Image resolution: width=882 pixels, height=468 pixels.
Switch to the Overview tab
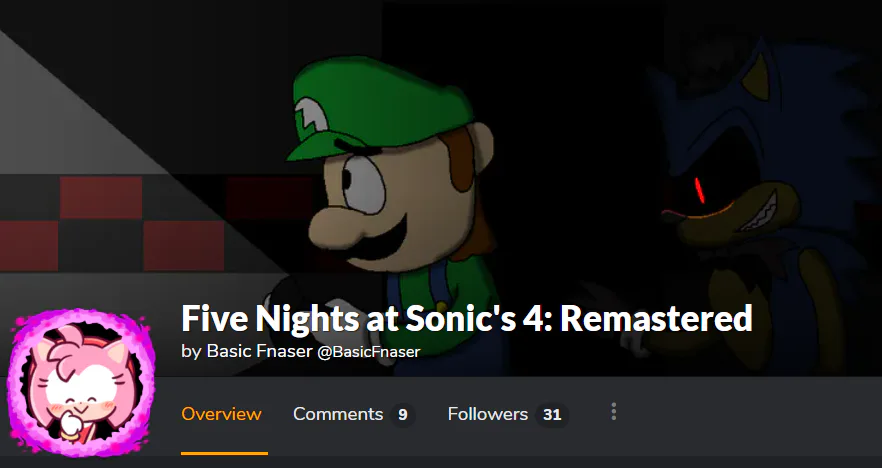pyautogui.click(x=222, y=414)
